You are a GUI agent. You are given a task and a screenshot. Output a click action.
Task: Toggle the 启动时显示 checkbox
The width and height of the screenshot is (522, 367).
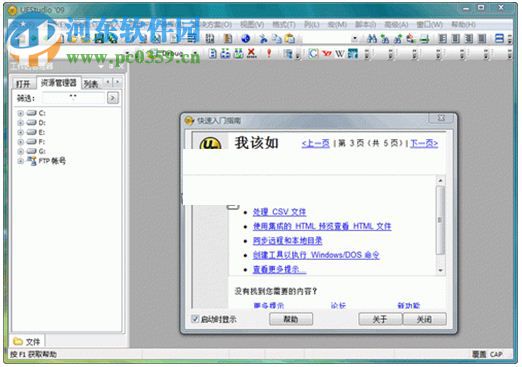(x=195, y=318)
